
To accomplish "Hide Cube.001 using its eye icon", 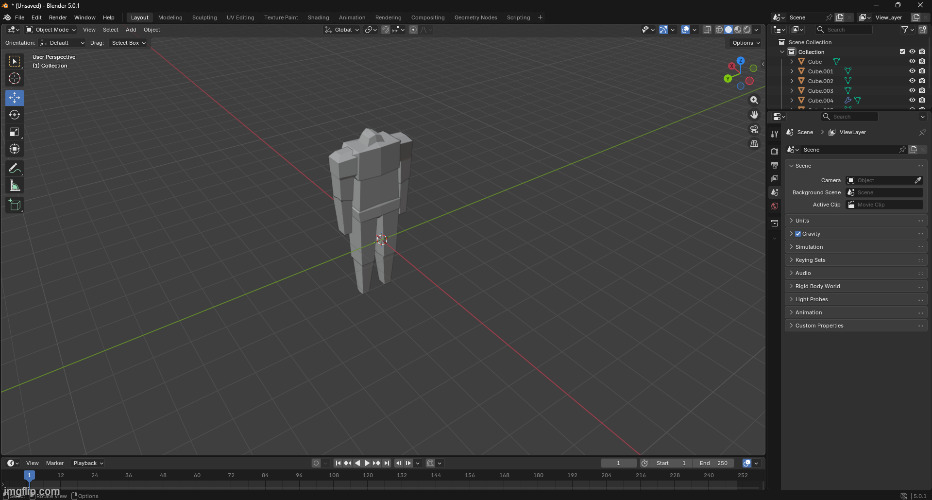I will pos(911,71).
